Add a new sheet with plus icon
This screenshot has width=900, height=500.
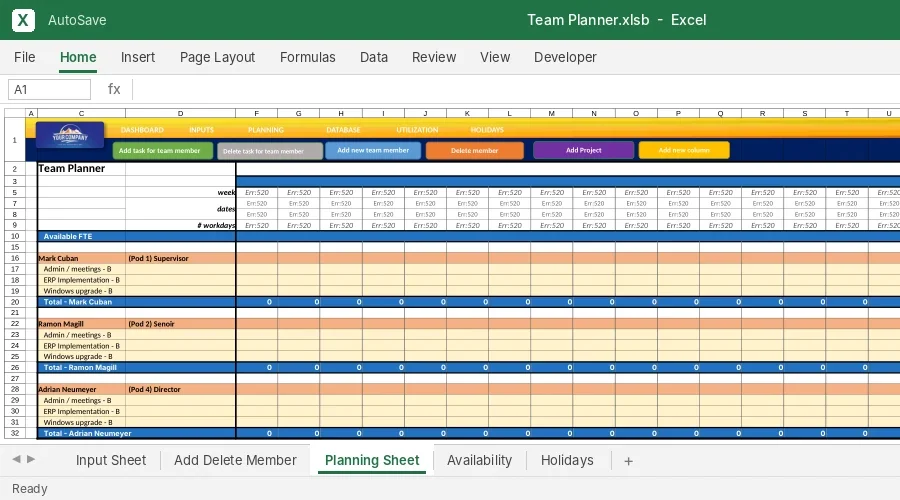tap(629, 461)
